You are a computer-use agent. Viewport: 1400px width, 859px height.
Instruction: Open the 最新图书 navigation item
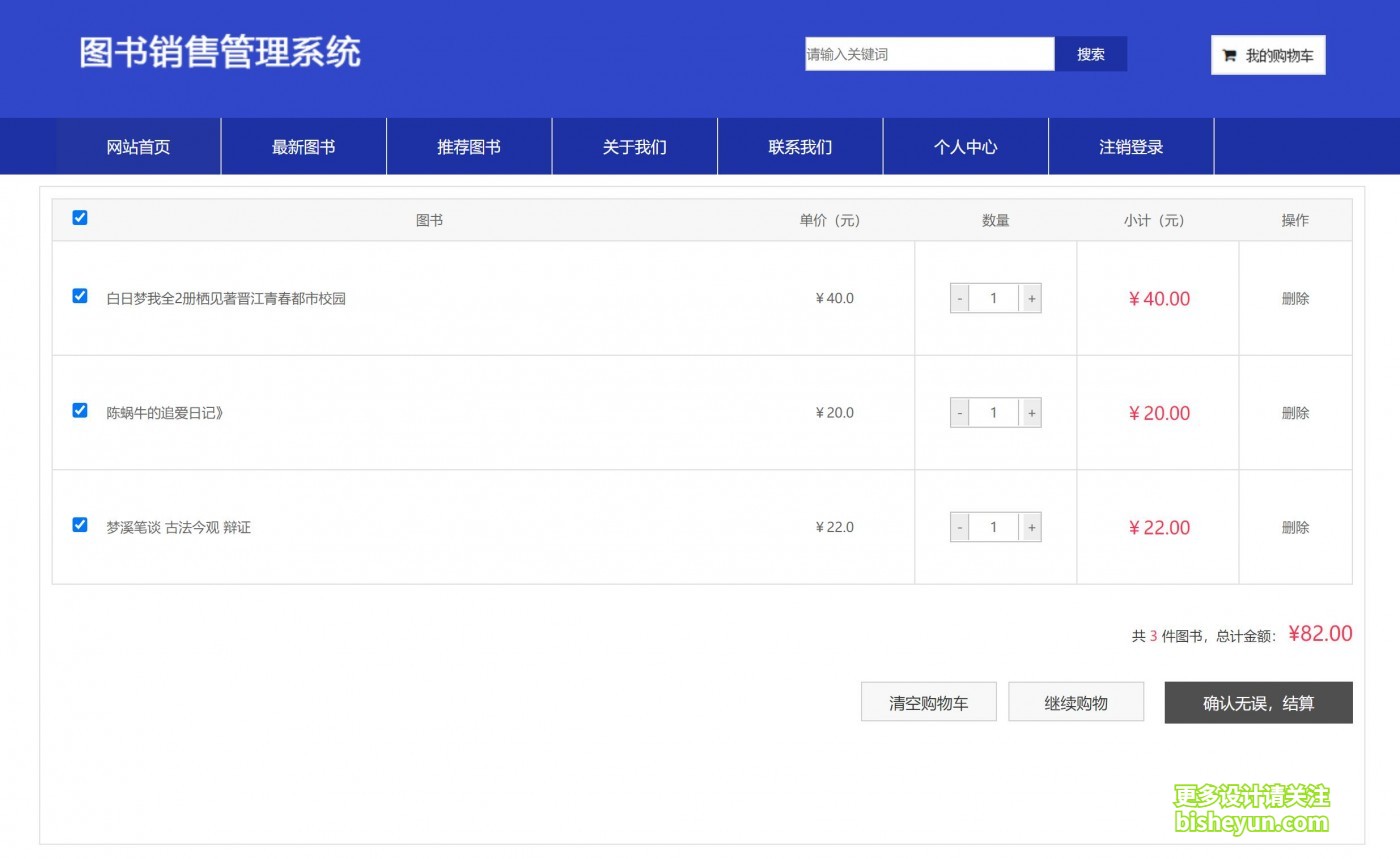[x=303, y=147]
